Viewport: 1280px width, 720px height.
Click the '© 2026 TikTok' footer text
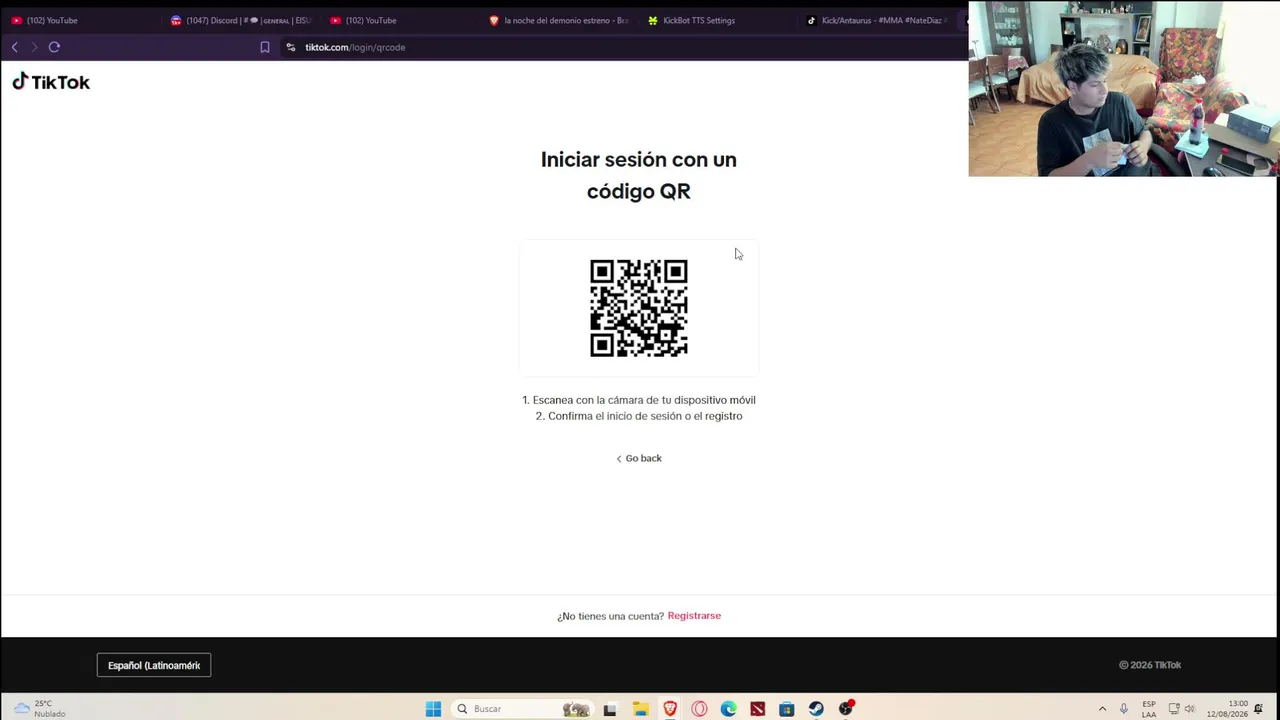[1150, 665]
